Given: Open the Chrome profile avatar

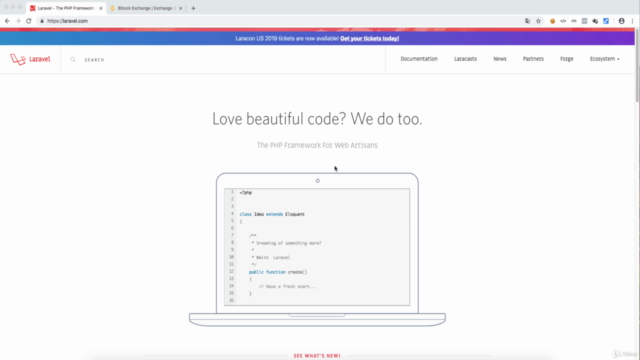Looking at the screenshot, I should (622, 21).
